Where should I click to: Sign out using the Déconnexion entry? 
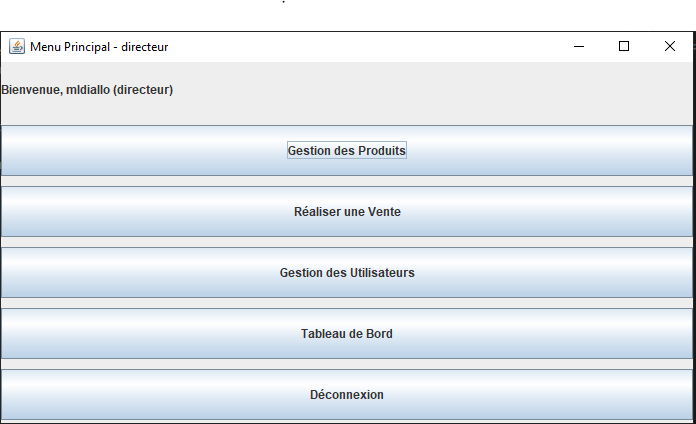pos(347,394)
